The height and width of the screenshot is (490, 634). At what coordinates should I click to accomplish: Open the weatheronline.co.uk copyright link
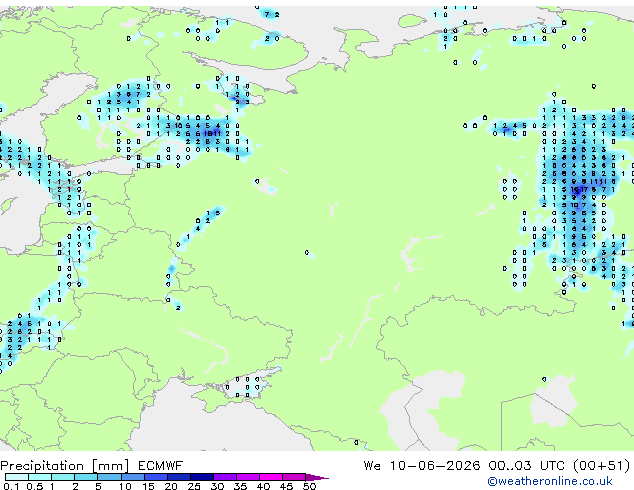pos(550,481)
